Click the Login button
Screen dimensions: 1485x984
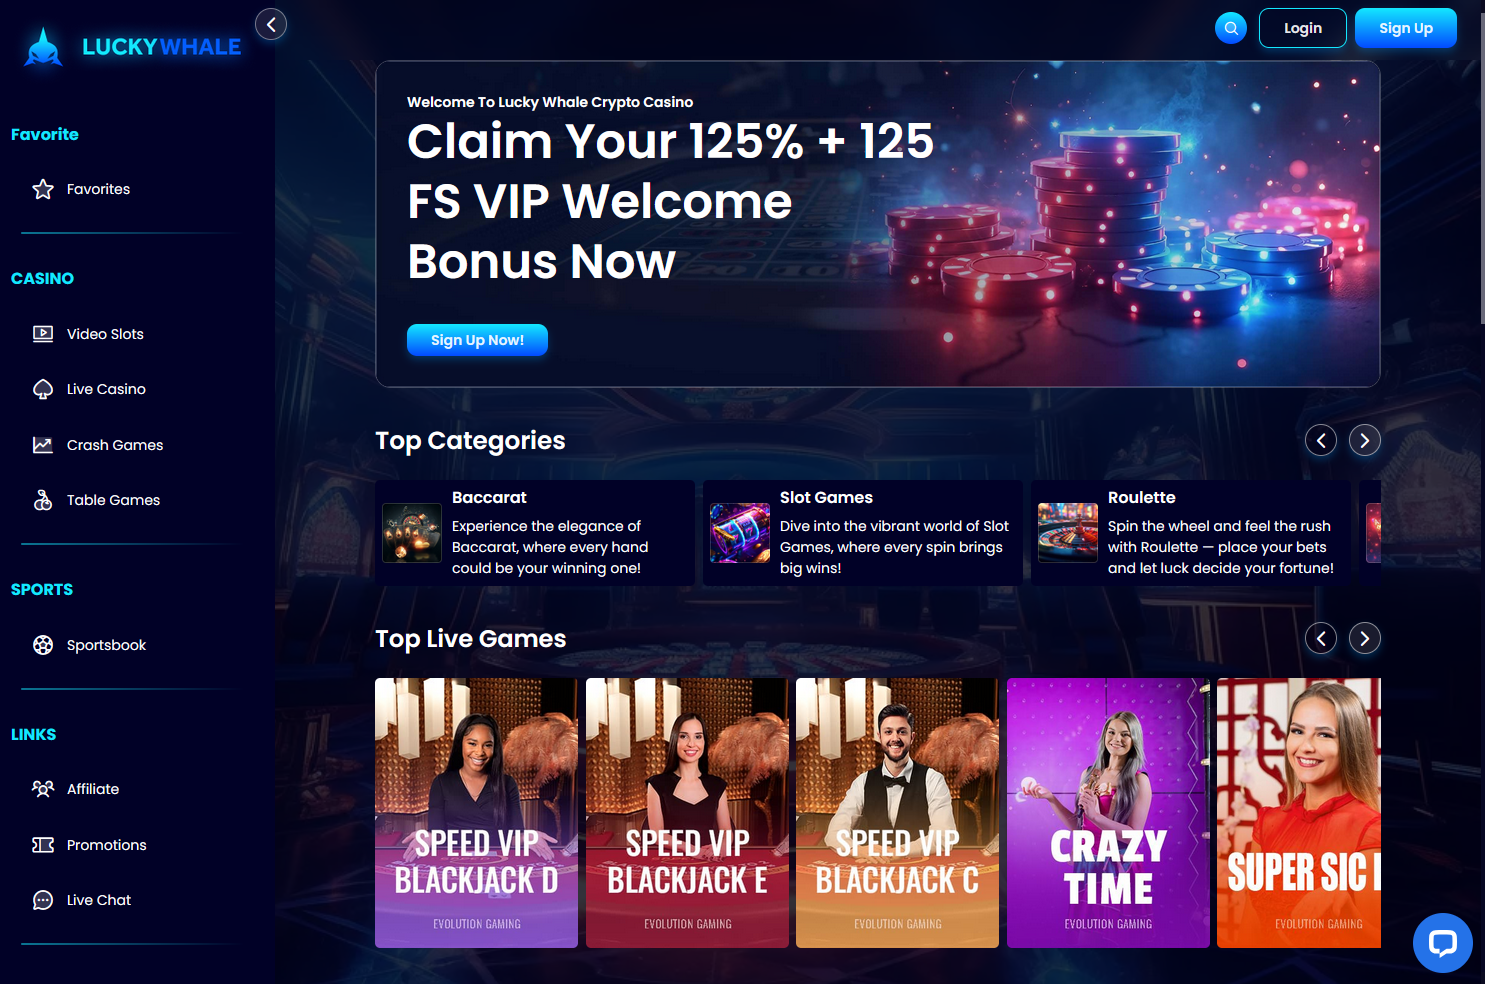click(x=1303, y=28)
